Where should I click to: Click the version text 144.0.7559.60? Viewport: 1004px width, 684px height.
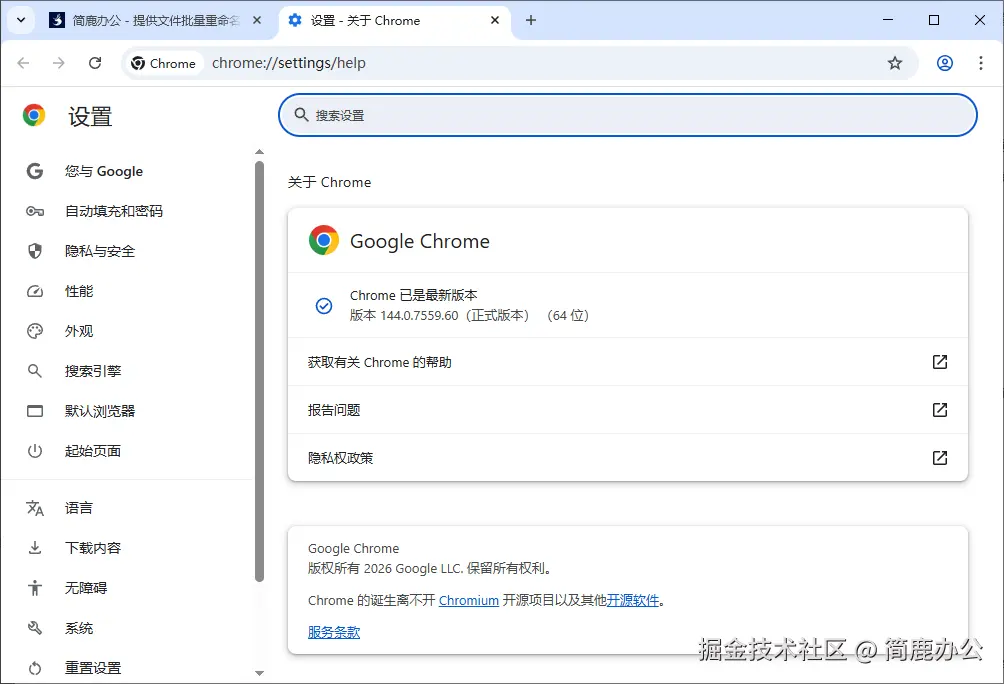419,315
